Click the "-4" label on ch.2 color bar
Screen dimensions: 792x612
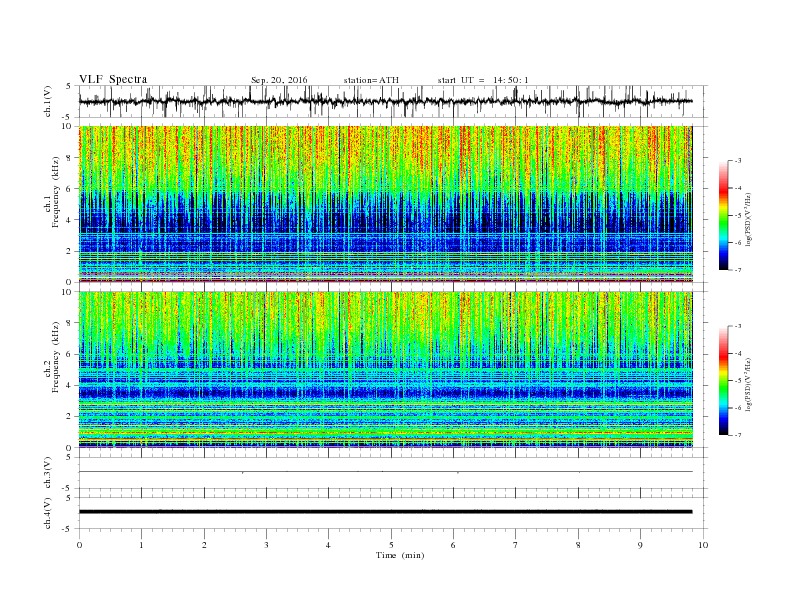(738, 353)
